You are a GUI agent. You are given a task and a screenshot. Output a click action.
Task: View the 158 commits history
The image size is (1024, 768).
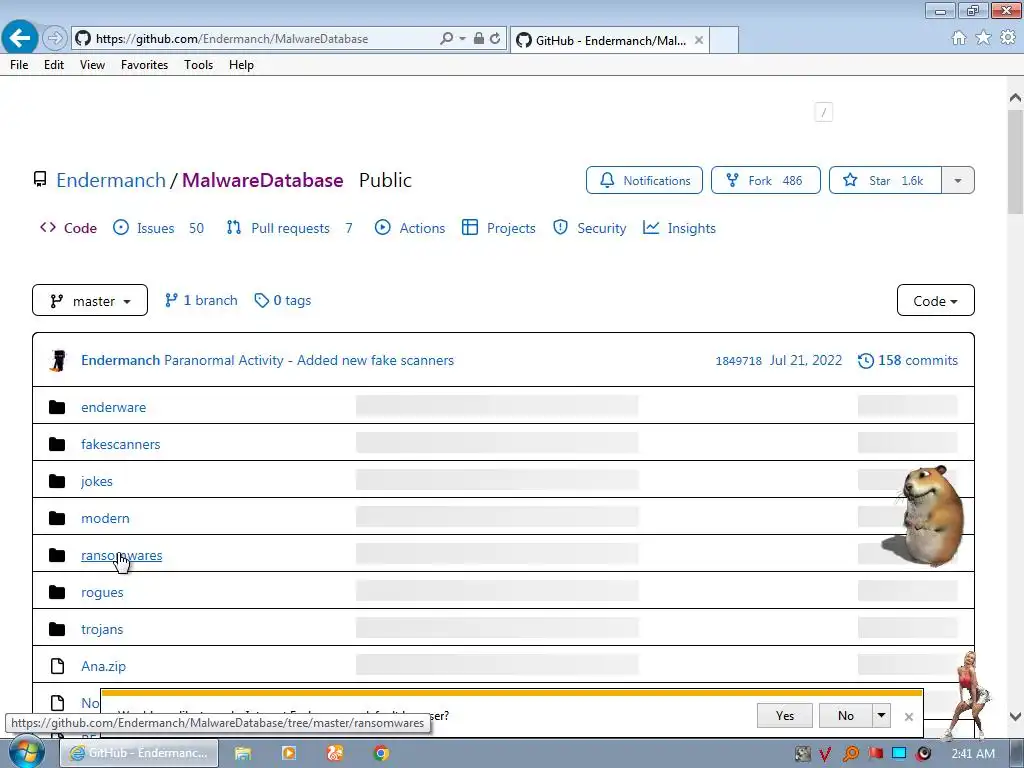(x=908, y=360)
